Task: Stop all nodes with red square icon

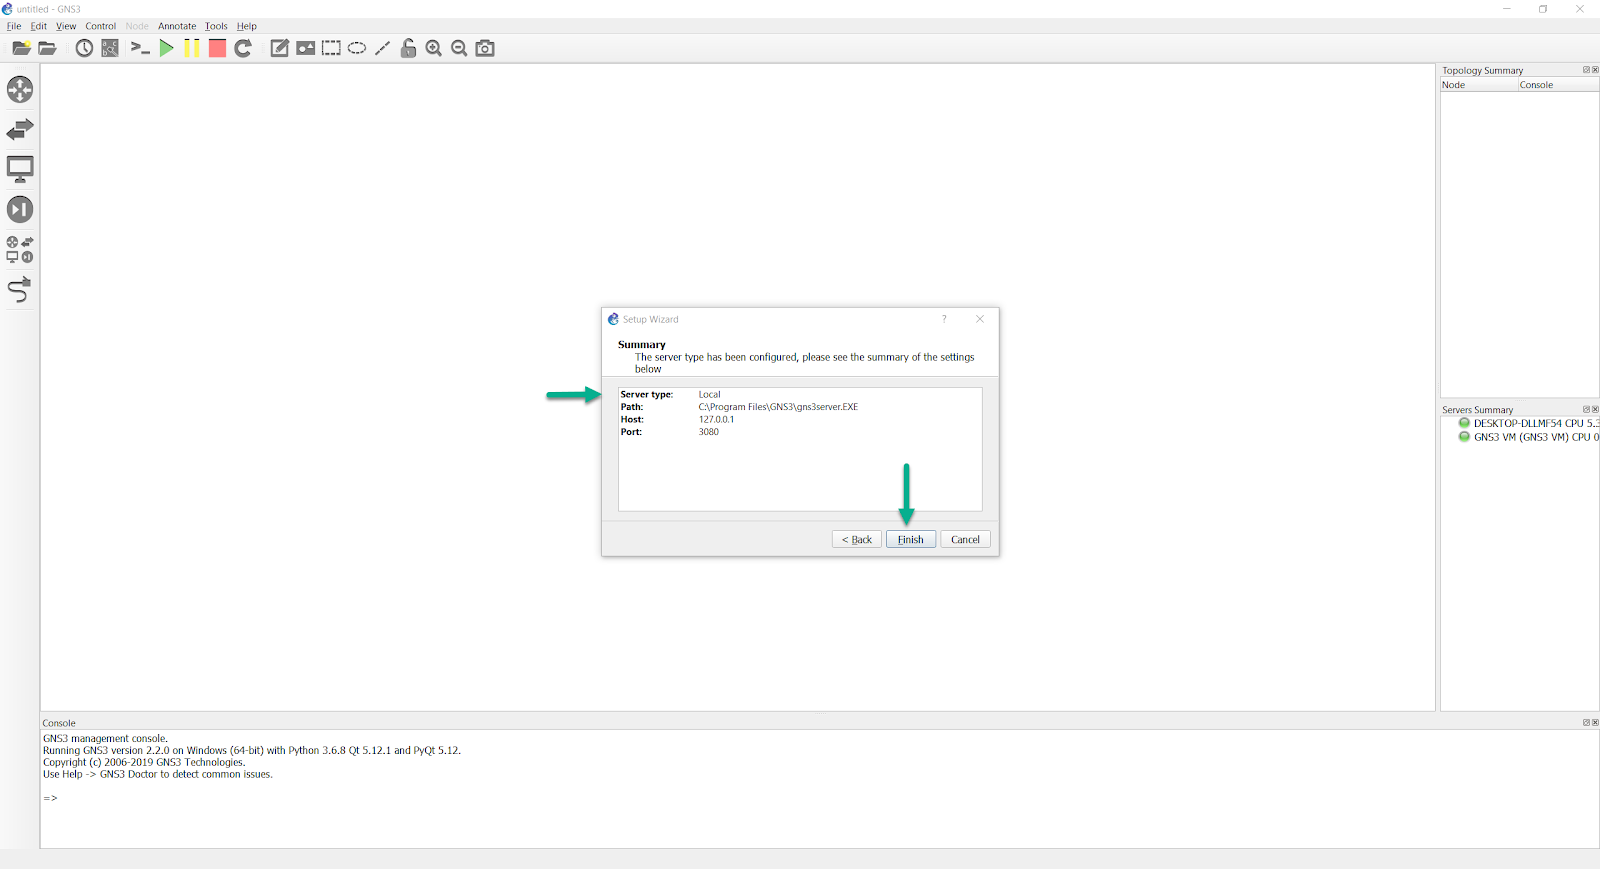Action: click(217, 48)
